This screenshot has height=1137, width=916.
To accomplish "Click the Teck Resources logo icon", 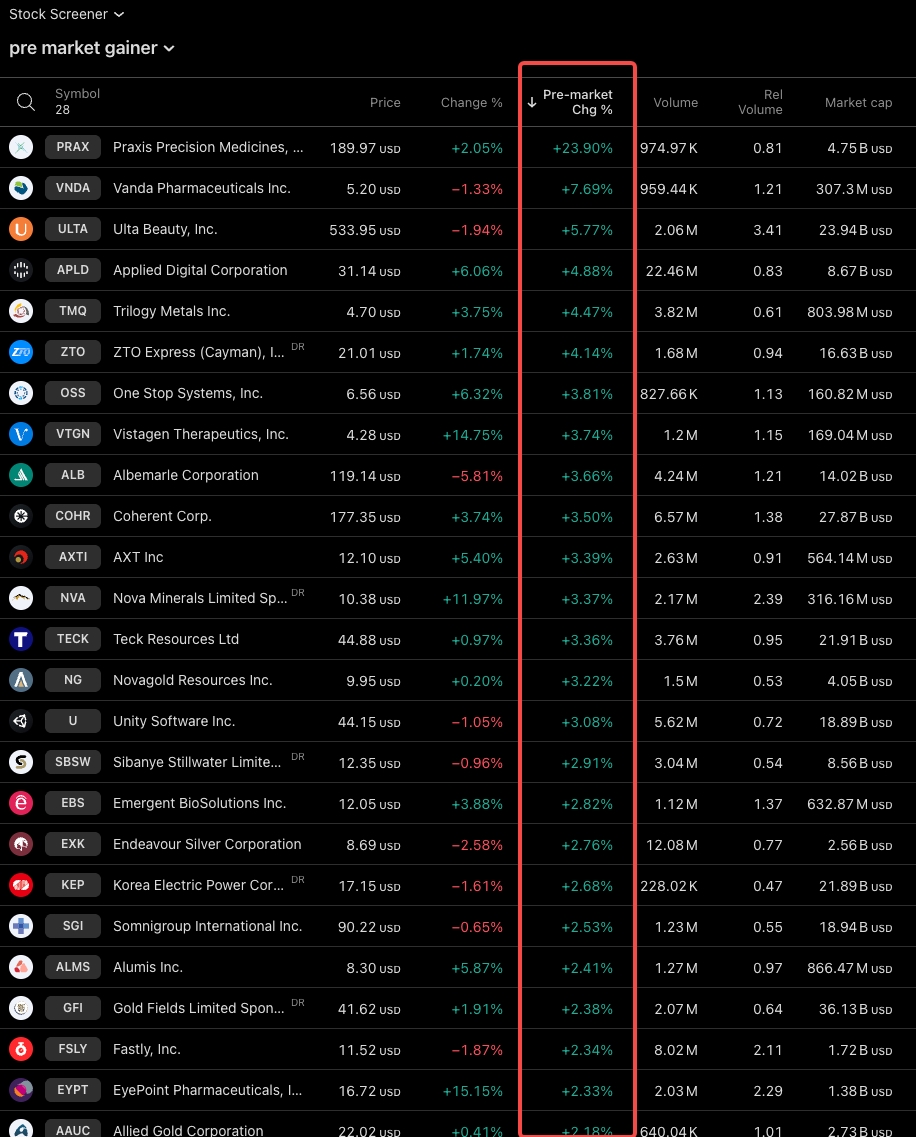I will pos(21,639).
